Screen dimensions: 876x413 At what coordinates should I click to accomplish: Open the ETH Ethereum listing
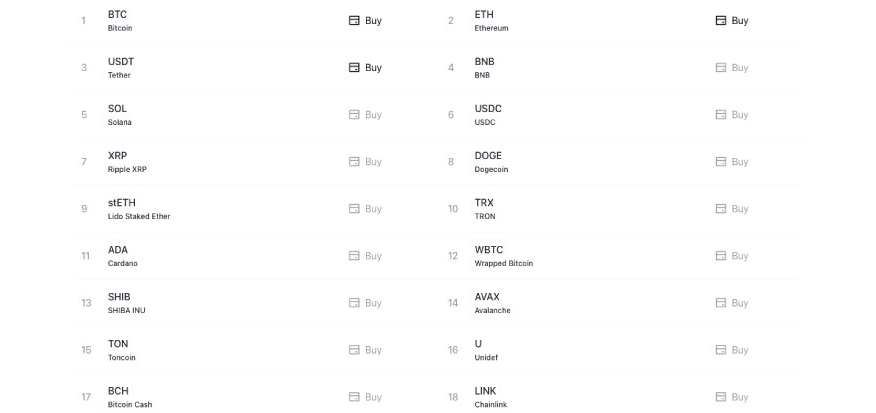tap(490, 20)
